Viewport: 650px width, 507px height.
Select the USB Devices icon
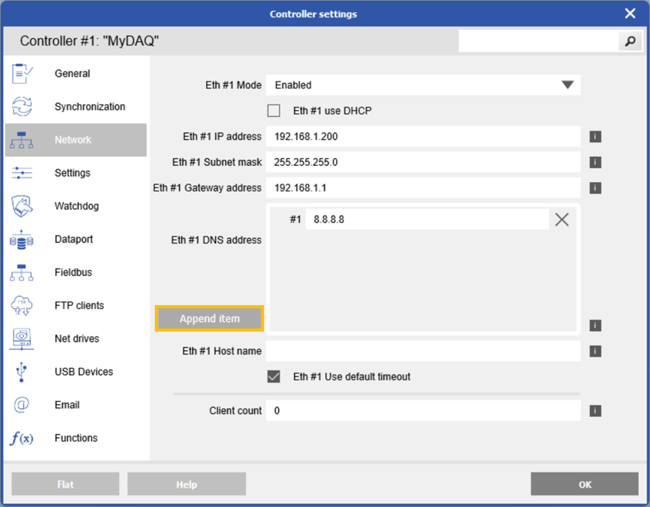tap(22, 372)
